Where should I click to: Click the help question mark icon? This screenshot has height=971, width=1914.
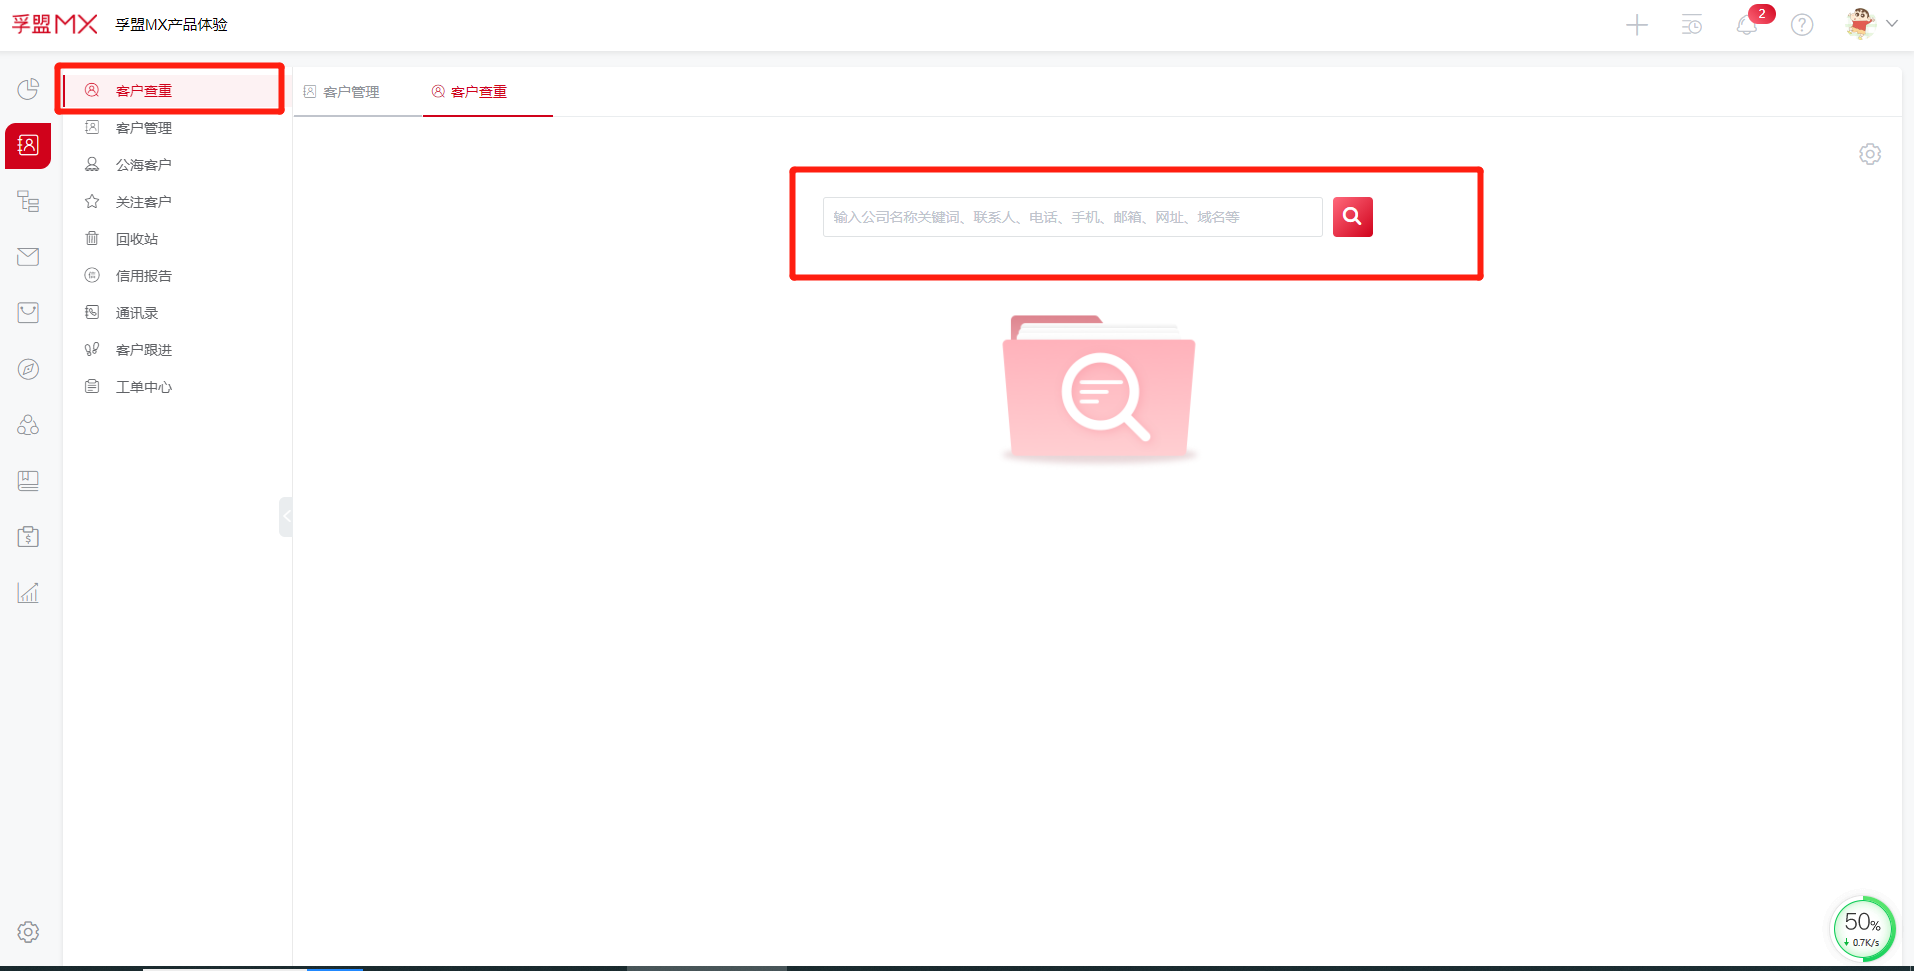(x=1802, y=25)
